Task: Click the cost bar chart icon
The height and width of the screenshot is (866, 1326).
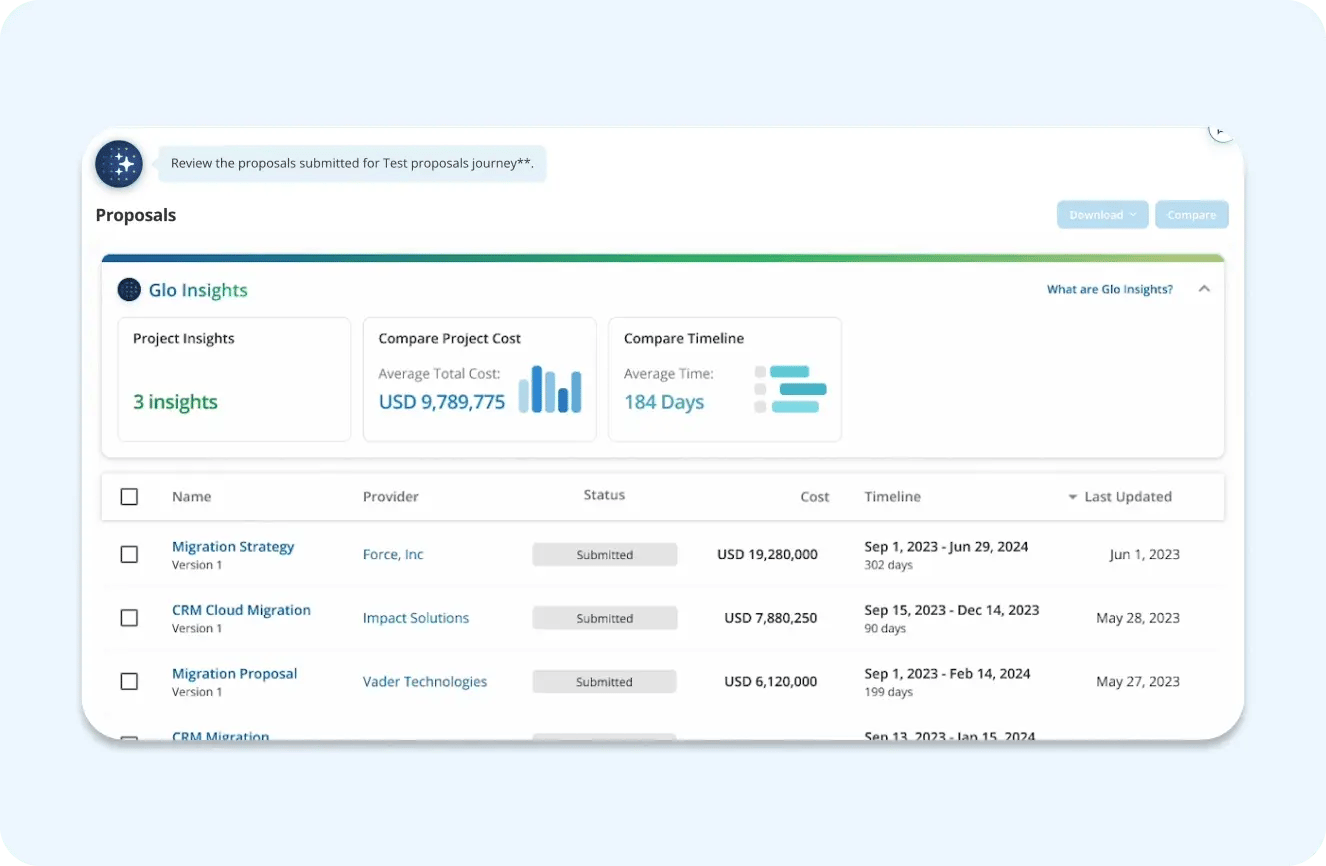Action: [551, 390]
